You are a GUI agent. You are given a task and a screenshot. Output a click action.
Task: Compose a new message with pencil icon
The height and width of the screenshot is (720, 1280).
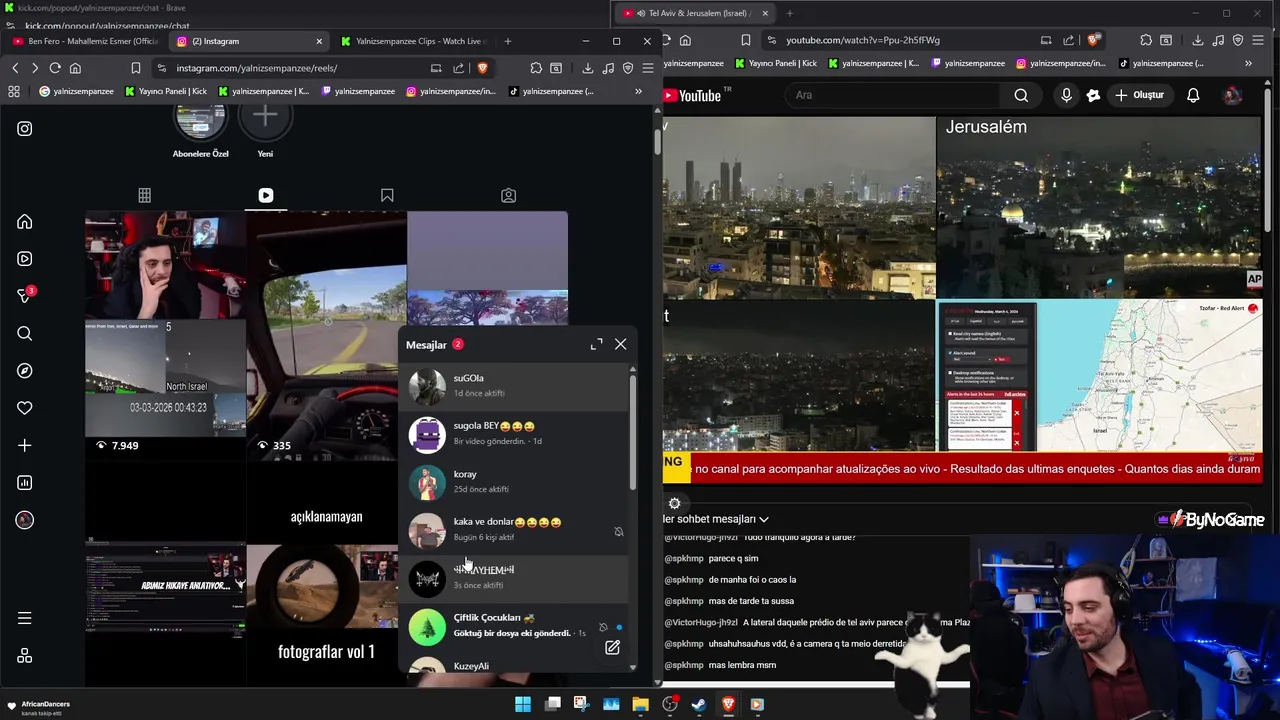[612, 648]
